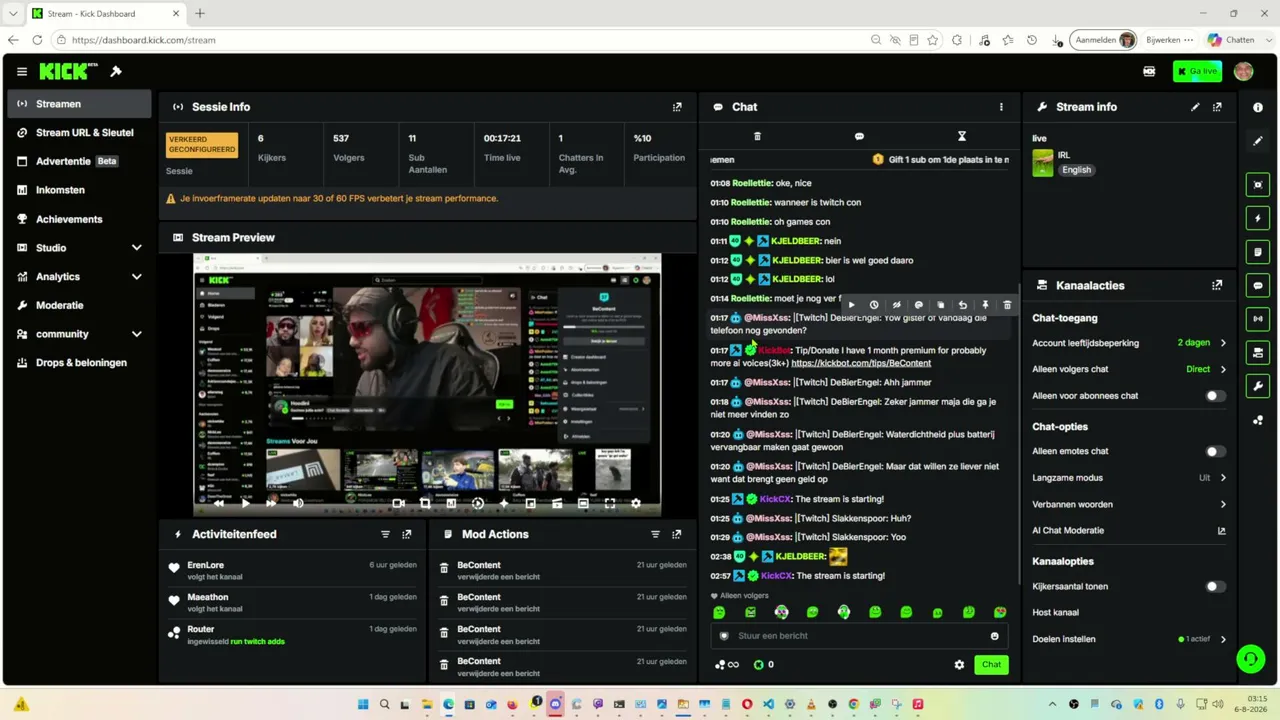Expand the Studio sidebar section
Screen dimensions: 1280x720
(136, 248)
